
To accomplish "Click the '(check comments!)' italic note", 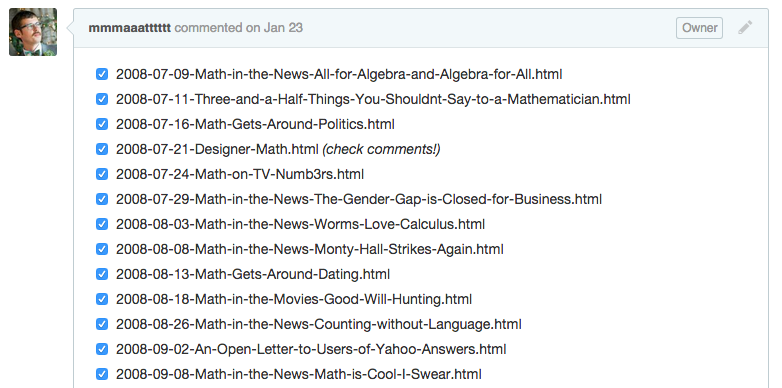I will tap(382, 150).
